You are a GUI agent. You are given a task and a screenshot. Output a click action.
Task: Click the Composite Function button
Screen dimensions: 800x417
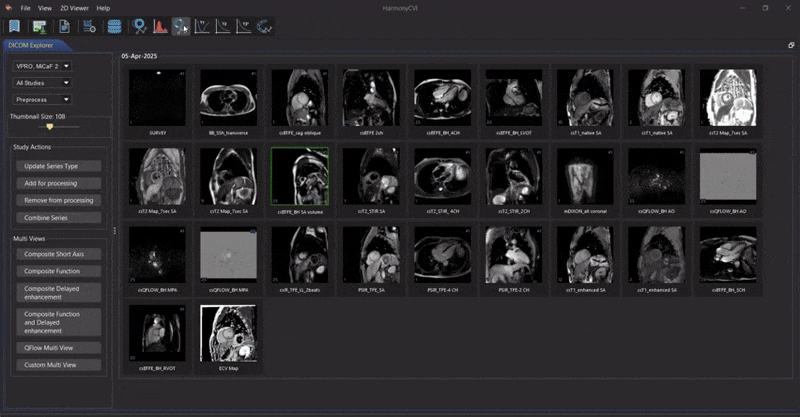pyautogui.click(x=59, y=272)
